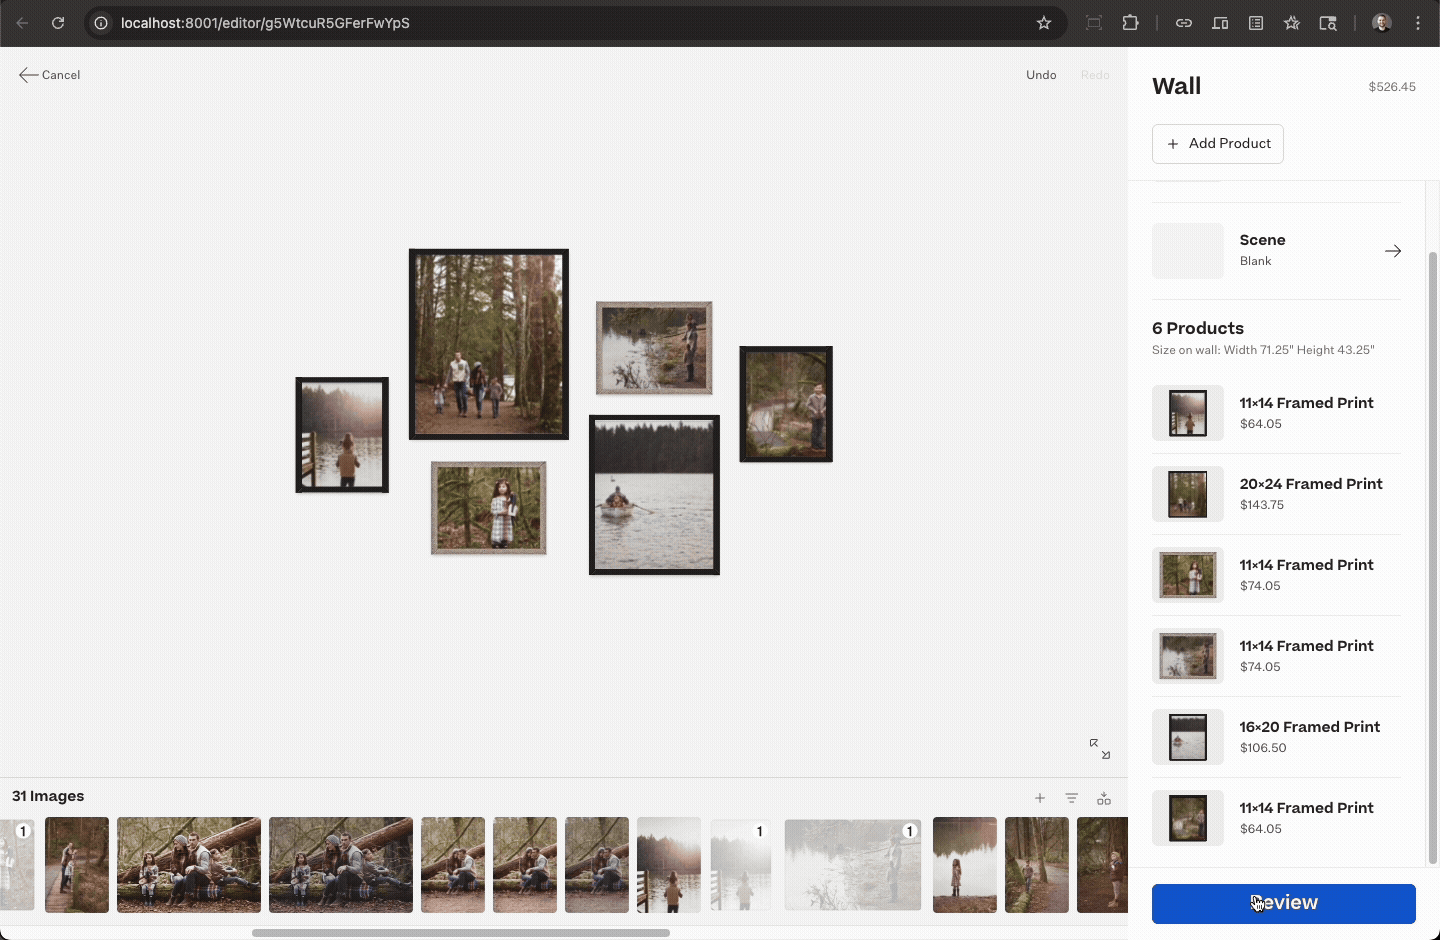Screen dimensions: 1440x940
Task: Click the horizontal image strip scrollbar
Action: tap(460, 933)
